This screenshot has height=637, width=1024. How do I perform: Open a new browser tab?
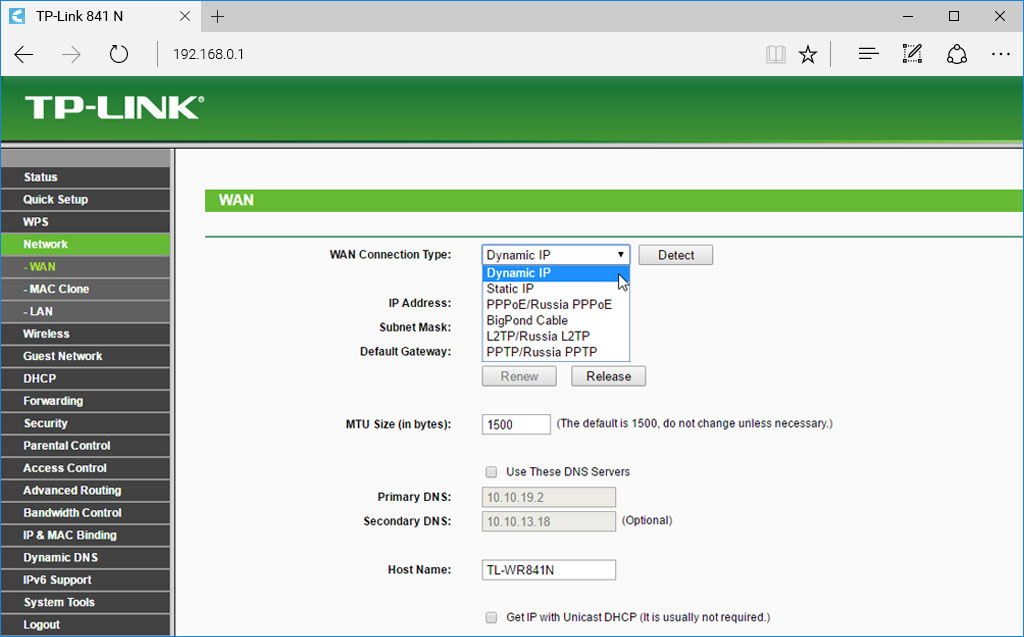[217, 16]
